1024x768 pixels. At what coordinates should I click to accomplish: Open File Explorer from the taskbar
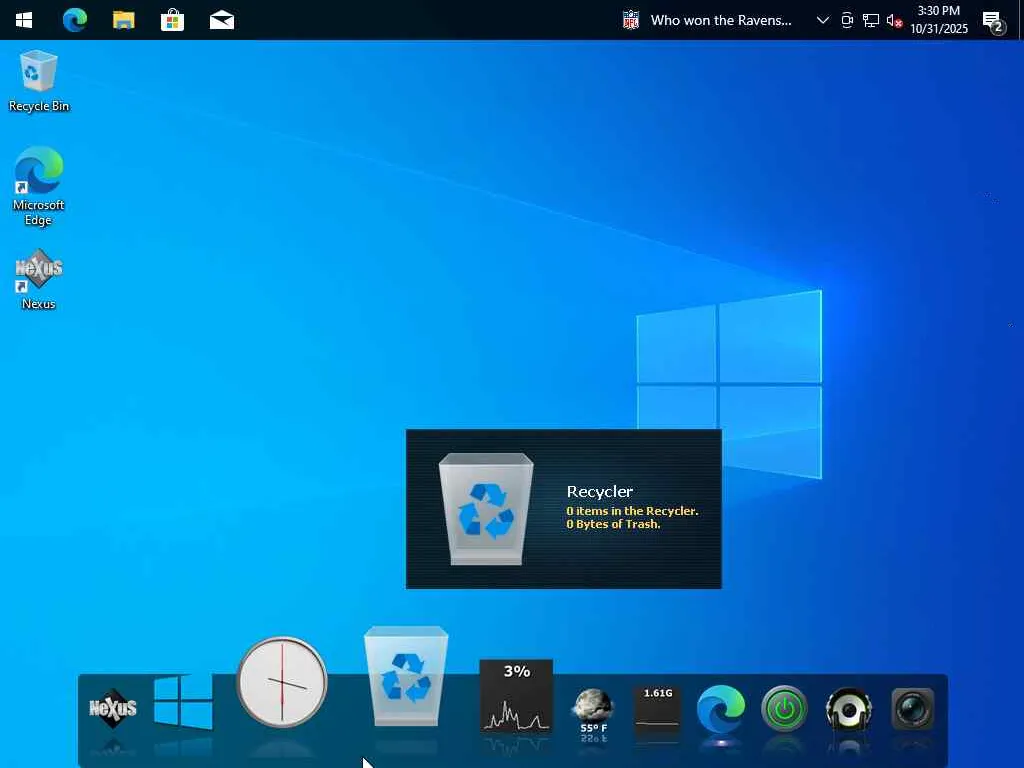pyautogui.click(x=123, y=20)
